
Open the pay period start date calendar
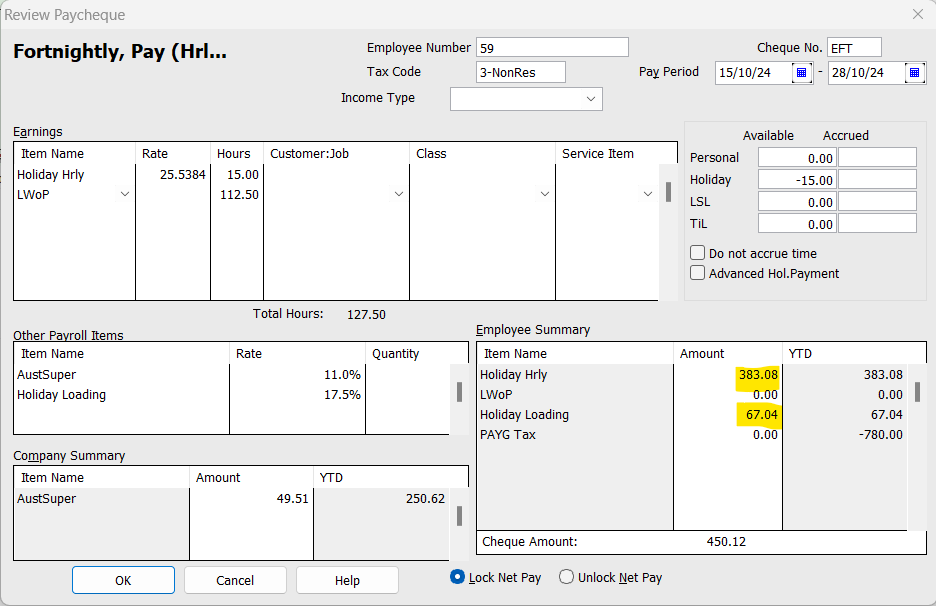(802, 73)
